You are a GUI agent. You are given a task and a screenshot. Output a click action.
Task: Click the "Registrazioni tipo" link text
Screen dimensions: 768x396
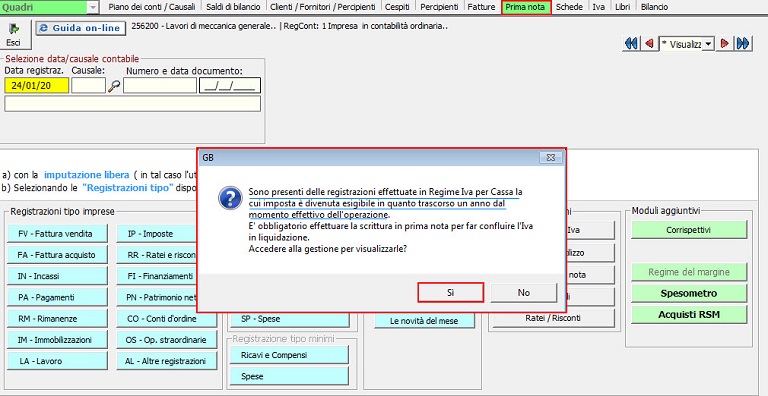coord(128,187)
